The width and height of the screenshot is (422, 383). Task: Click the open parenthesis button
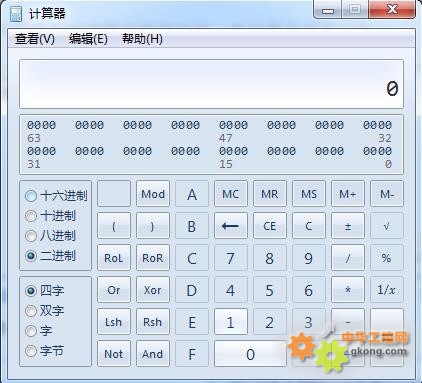(114, 226)
